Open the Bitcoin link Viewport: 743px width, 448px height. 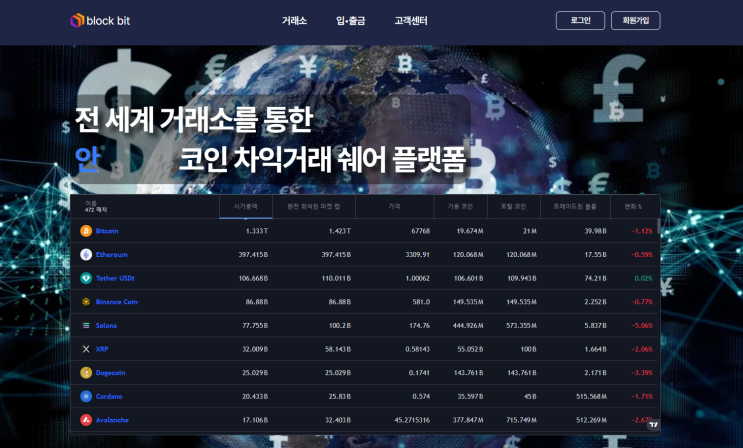pyautogui.click(x=107, y=231)
